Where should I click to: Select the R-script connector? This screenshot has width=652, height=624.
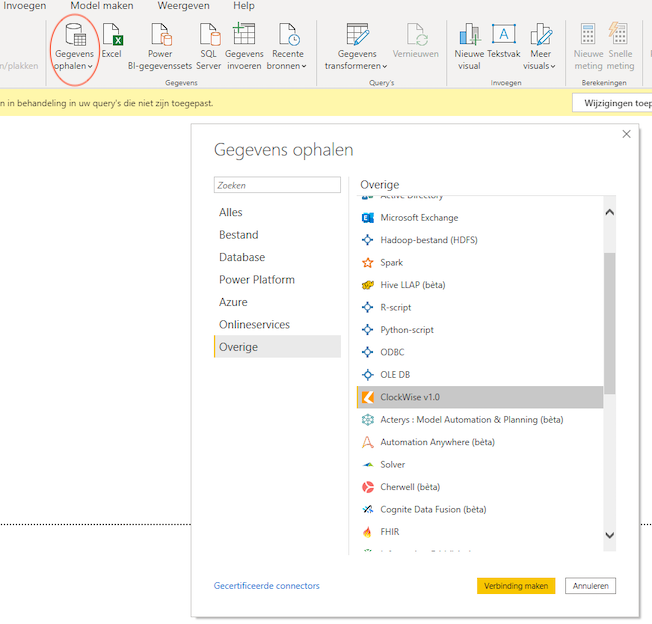pos(480,308)
